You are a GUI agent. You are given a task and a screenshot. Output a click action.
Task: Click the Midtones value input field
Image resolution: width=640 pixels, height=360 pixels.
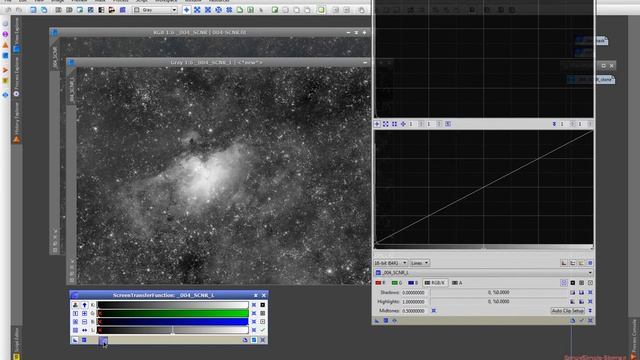point(415,311)
